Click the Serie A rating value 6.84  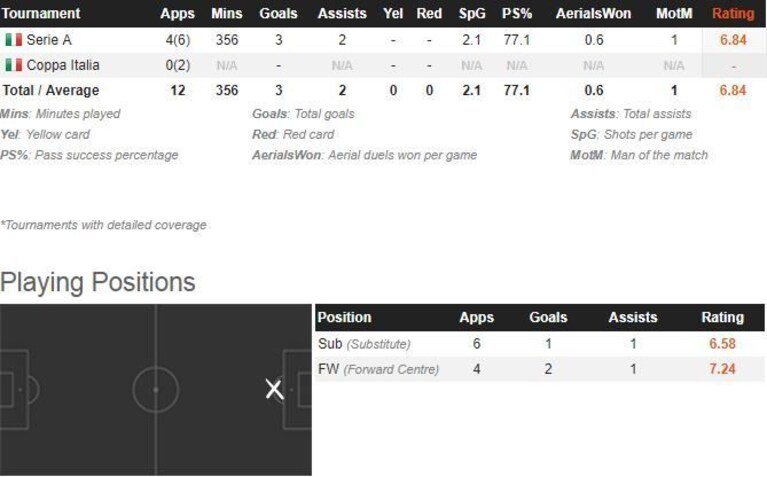click(x=733, y=40)
